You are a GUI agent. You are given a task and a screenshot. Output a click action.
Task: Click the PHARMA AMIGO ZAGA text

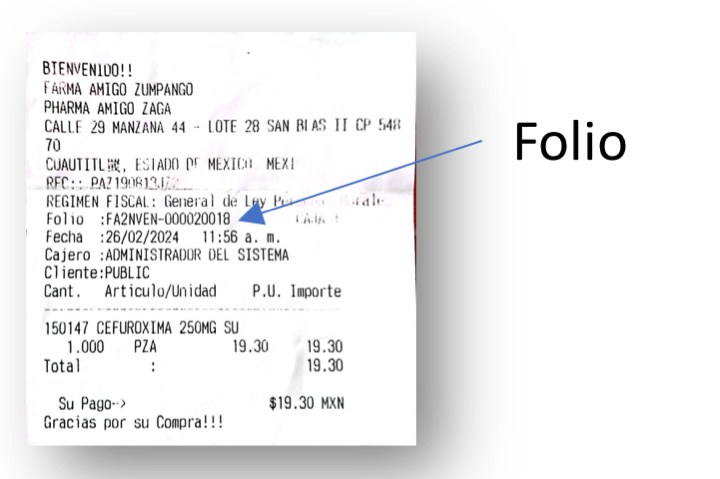(107, 108)
